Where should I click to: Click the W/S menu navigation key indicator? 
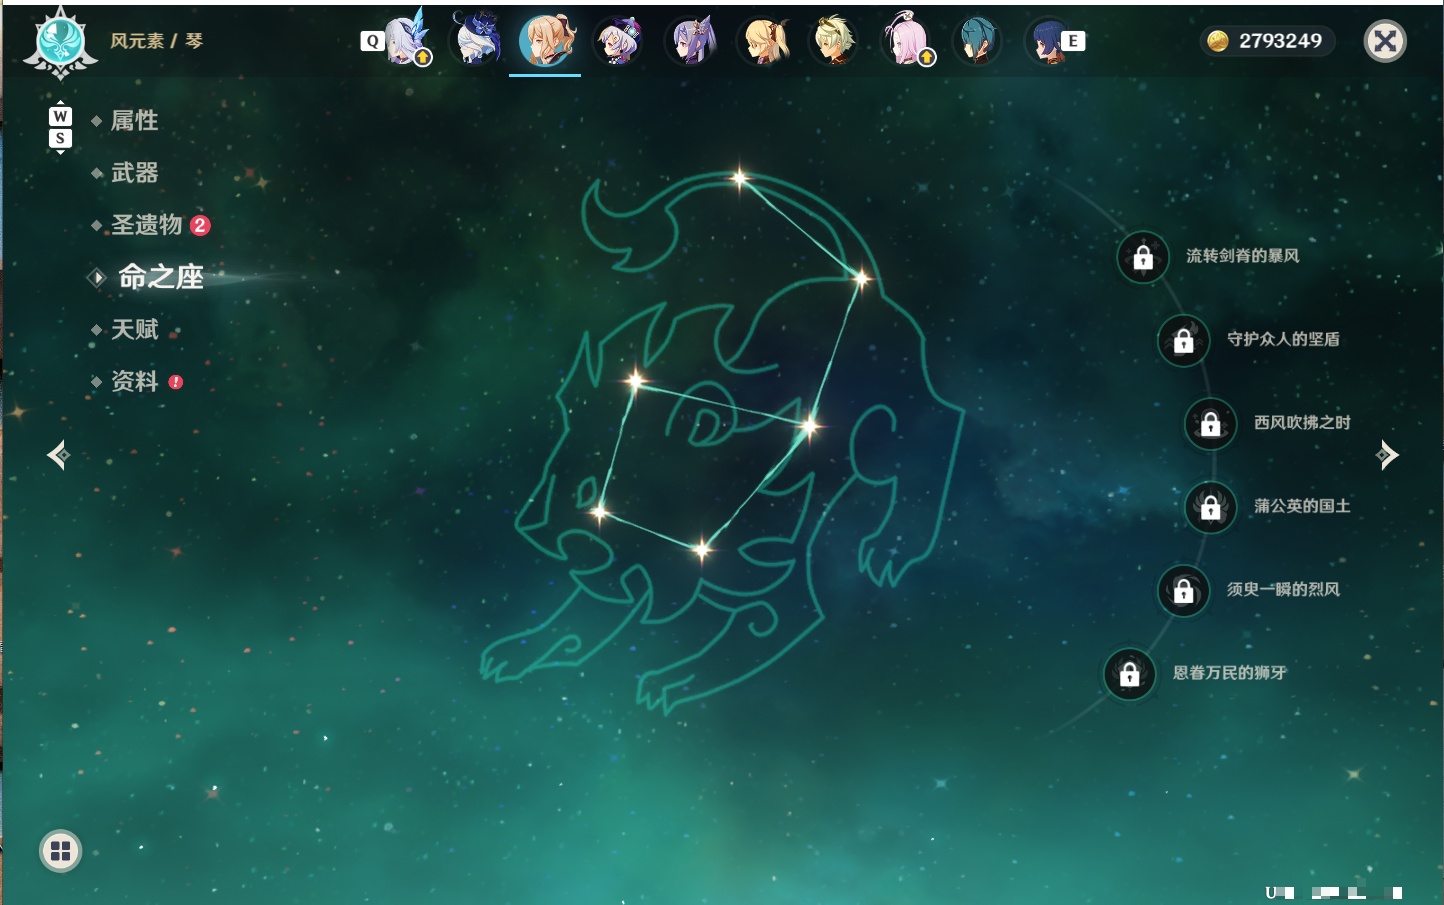pyautogui.click(x=60, y=127)
